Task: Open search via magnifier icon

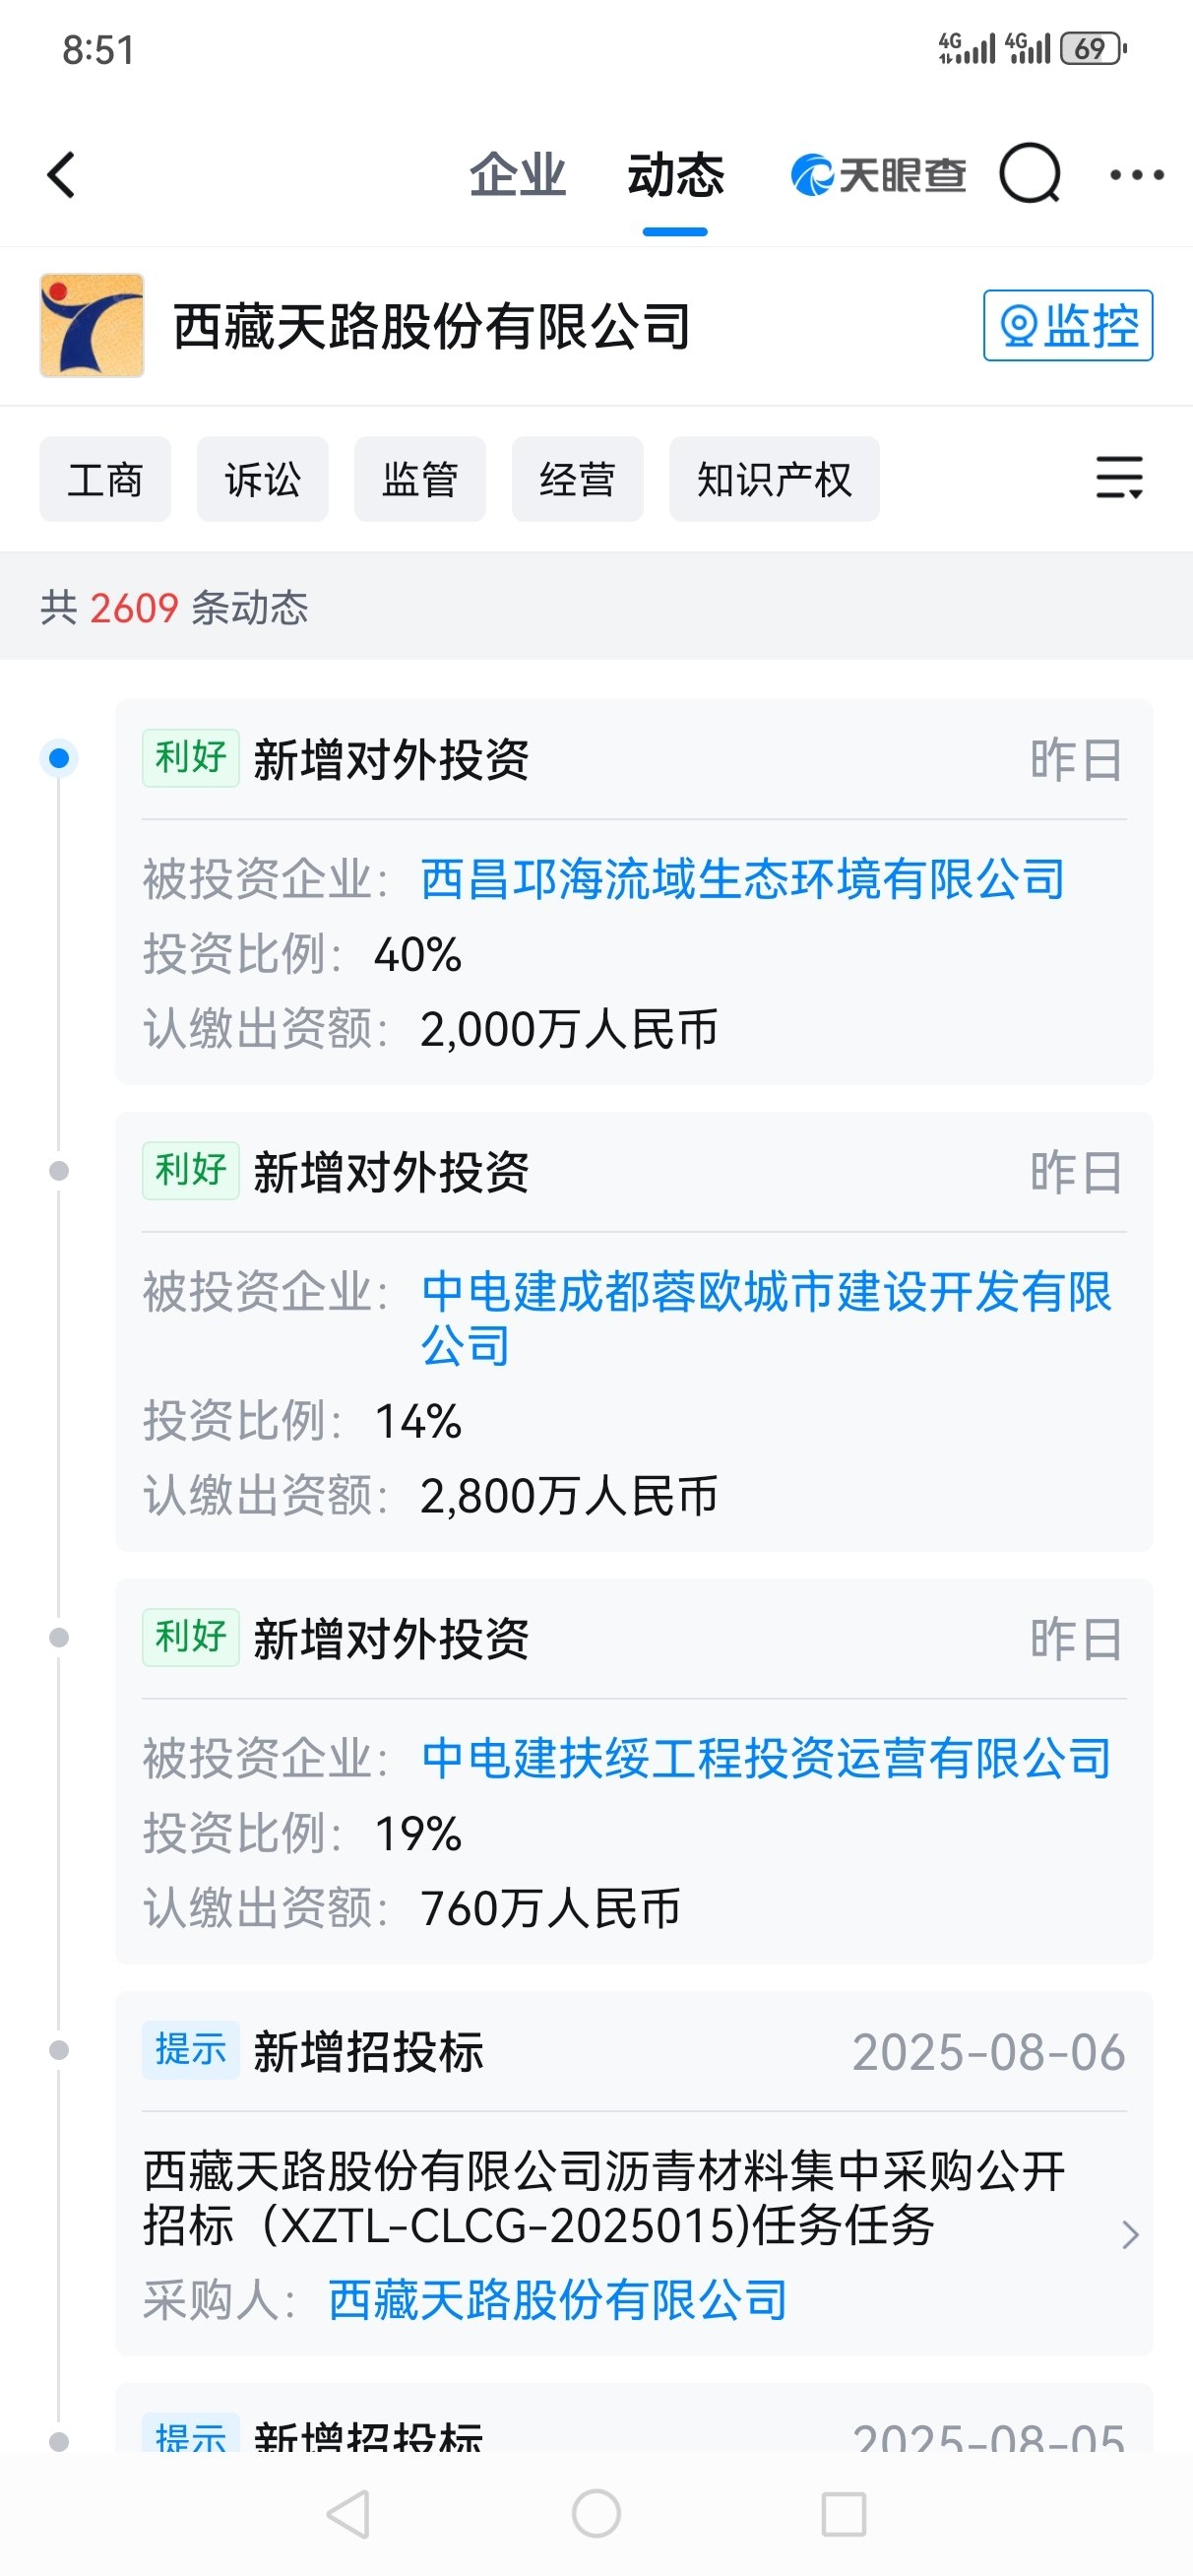Action: [1030, 174]
